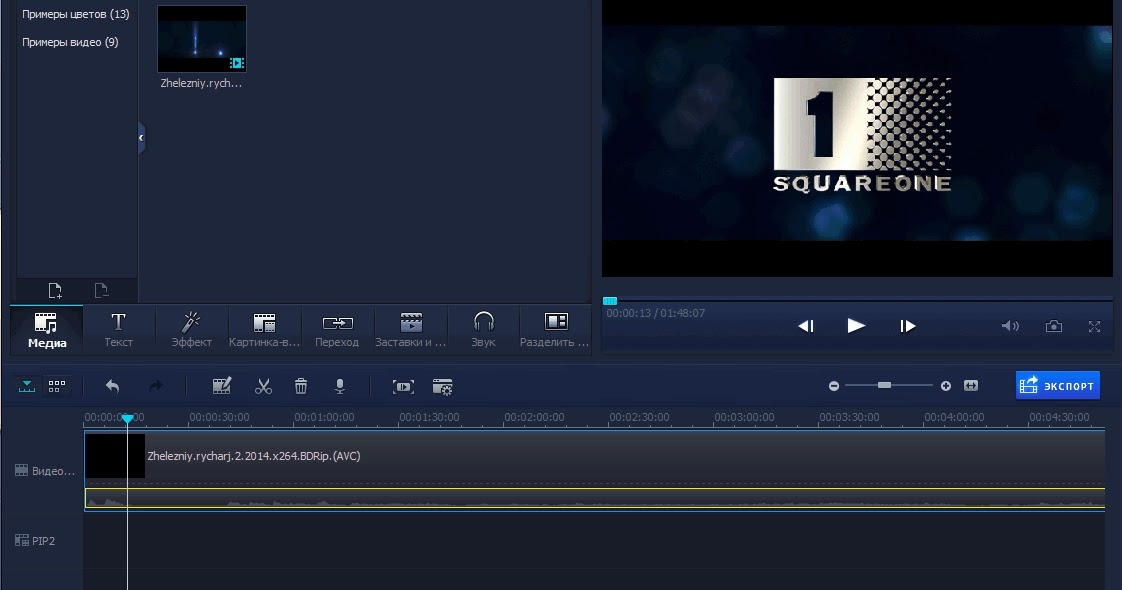Switch to timeline view mode
This screenshot has width=1122, height=590.
(26, 386)
